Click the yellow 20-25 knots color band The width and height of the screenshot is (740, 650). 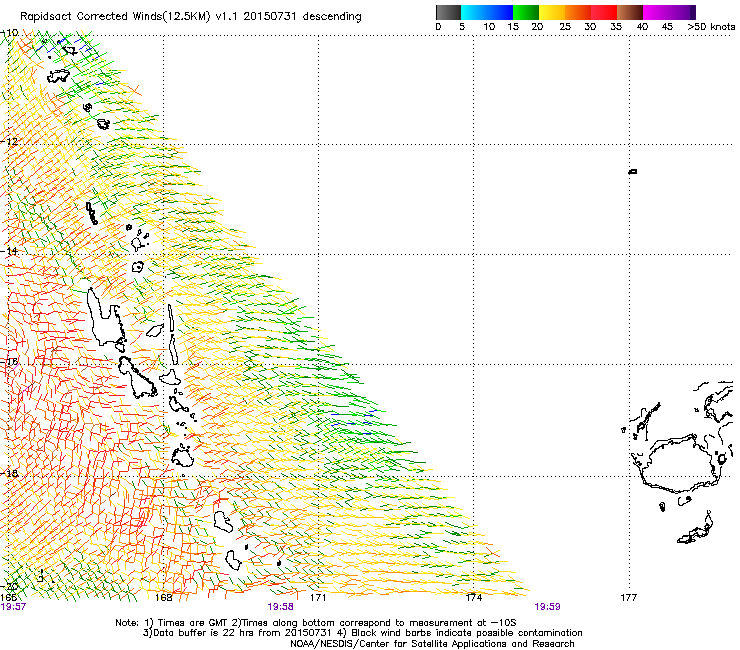click(552, 12)
